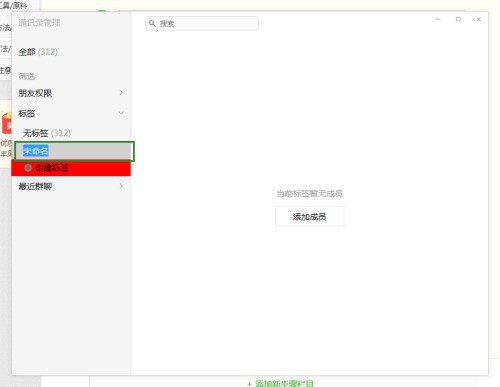
Task: Click the 未命名 tag name field
Action: pos(74,151)
